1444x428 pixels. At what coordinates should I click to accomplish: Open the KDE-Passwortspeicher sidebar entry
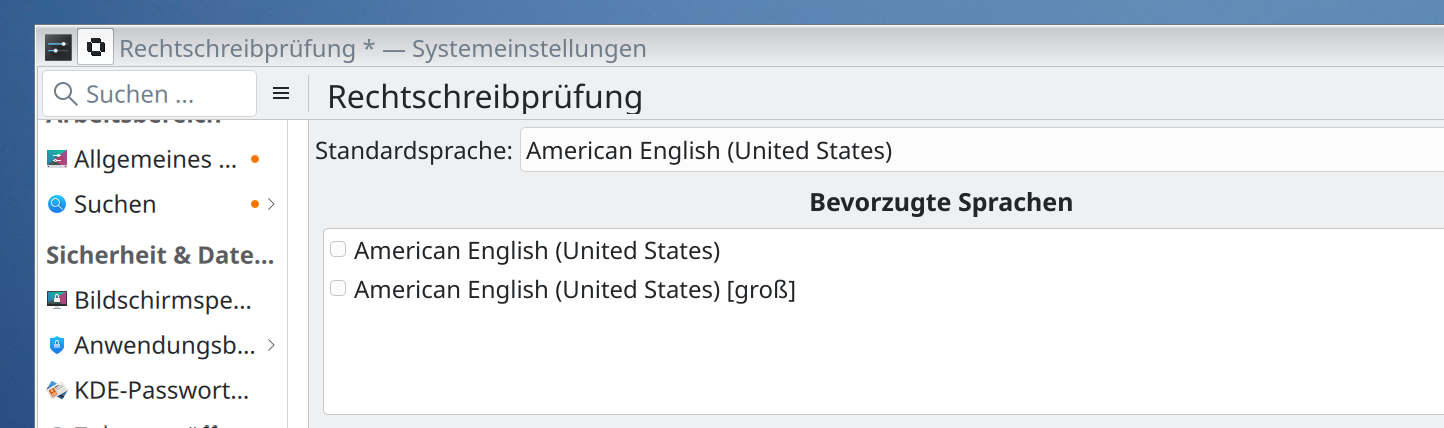pos(162,390)
